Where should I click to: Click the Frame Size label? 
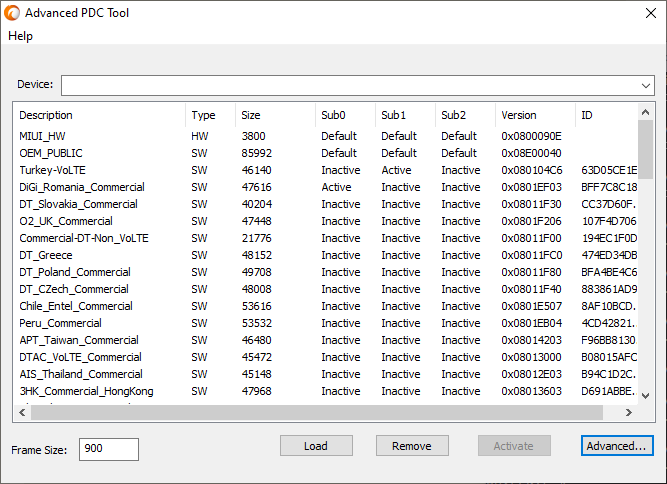click(x=39, y=450)
